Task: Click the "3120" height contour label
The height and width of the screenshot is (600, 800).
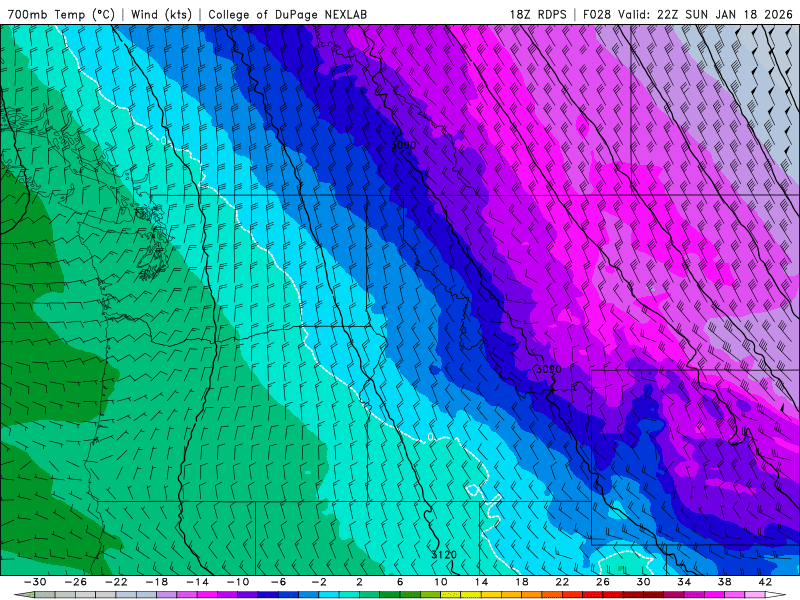Action: click(444, 555)
